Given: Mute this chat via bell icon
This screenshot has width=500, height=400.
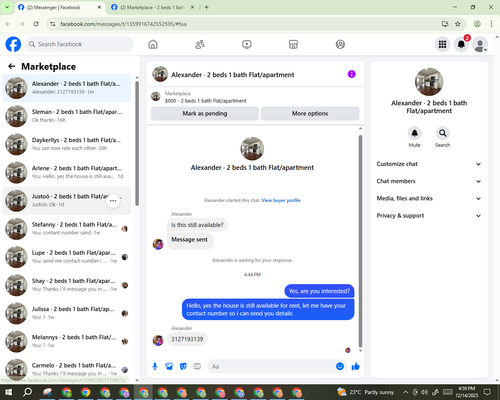Looking at the screenshot, I should click(x=414, y=133).
